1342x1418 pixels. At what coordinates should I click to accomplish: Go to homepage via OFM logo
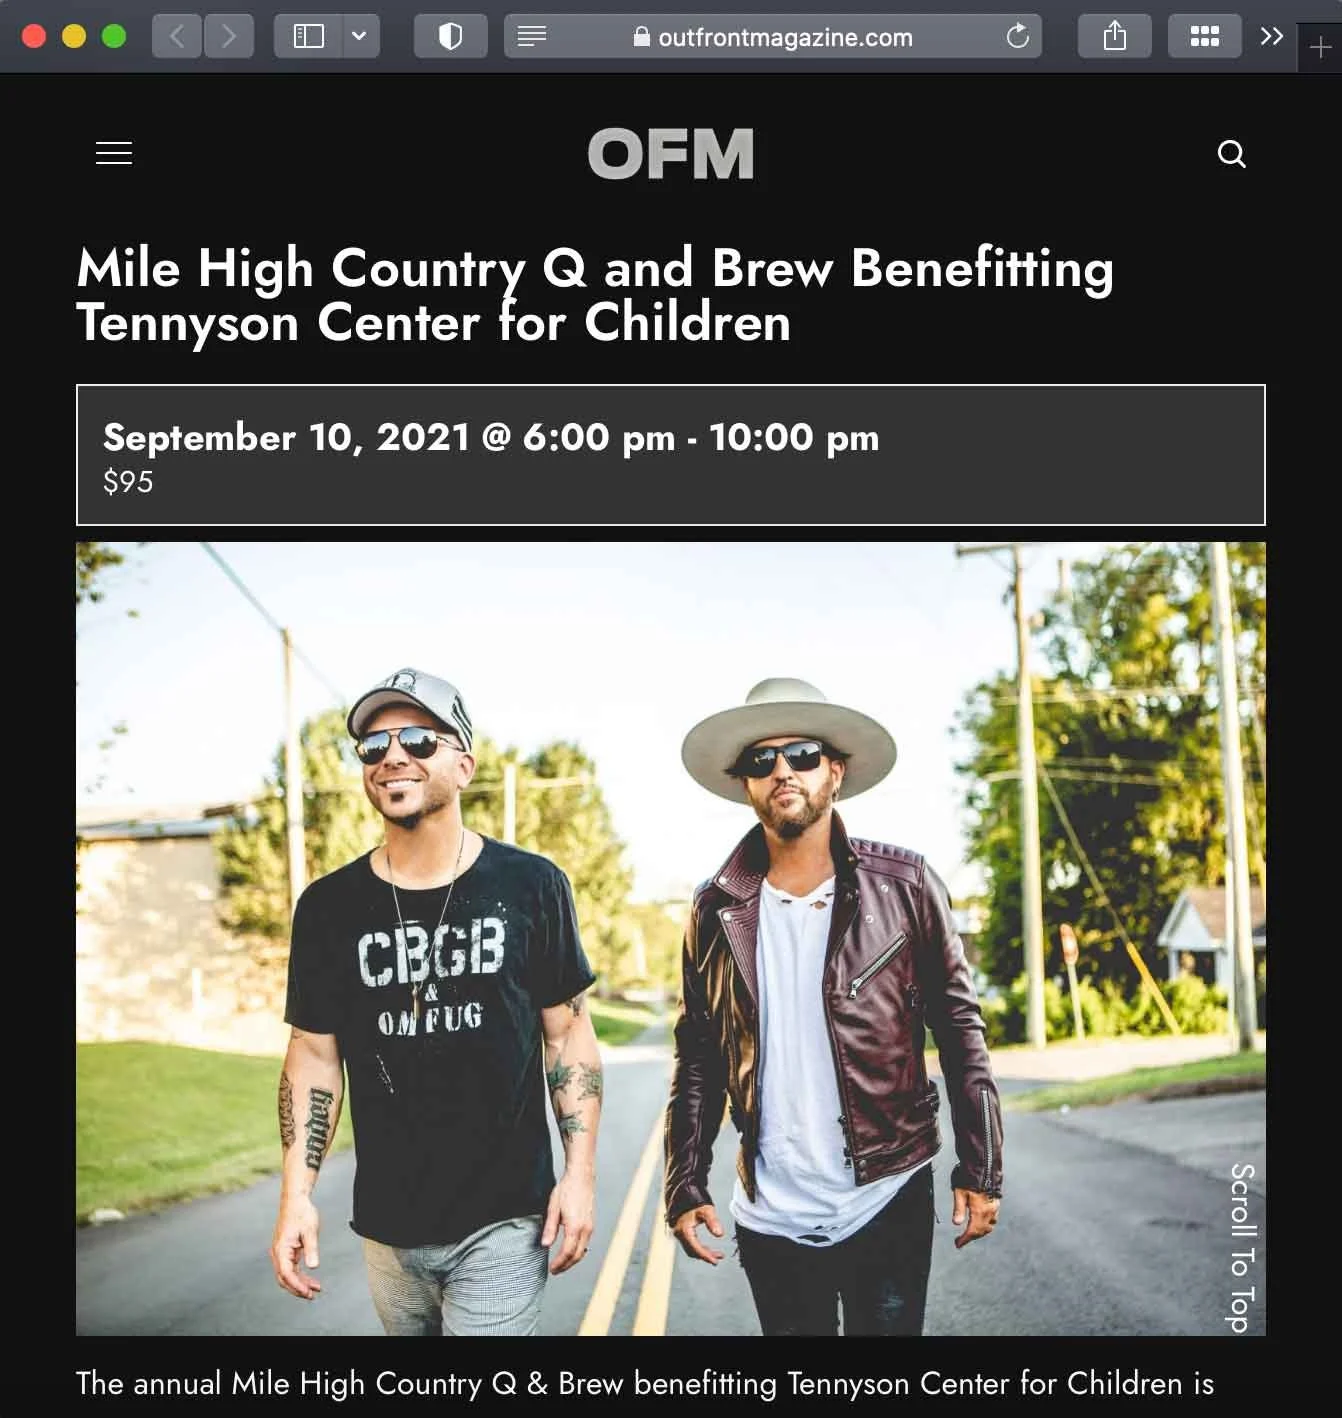[670, 154]
